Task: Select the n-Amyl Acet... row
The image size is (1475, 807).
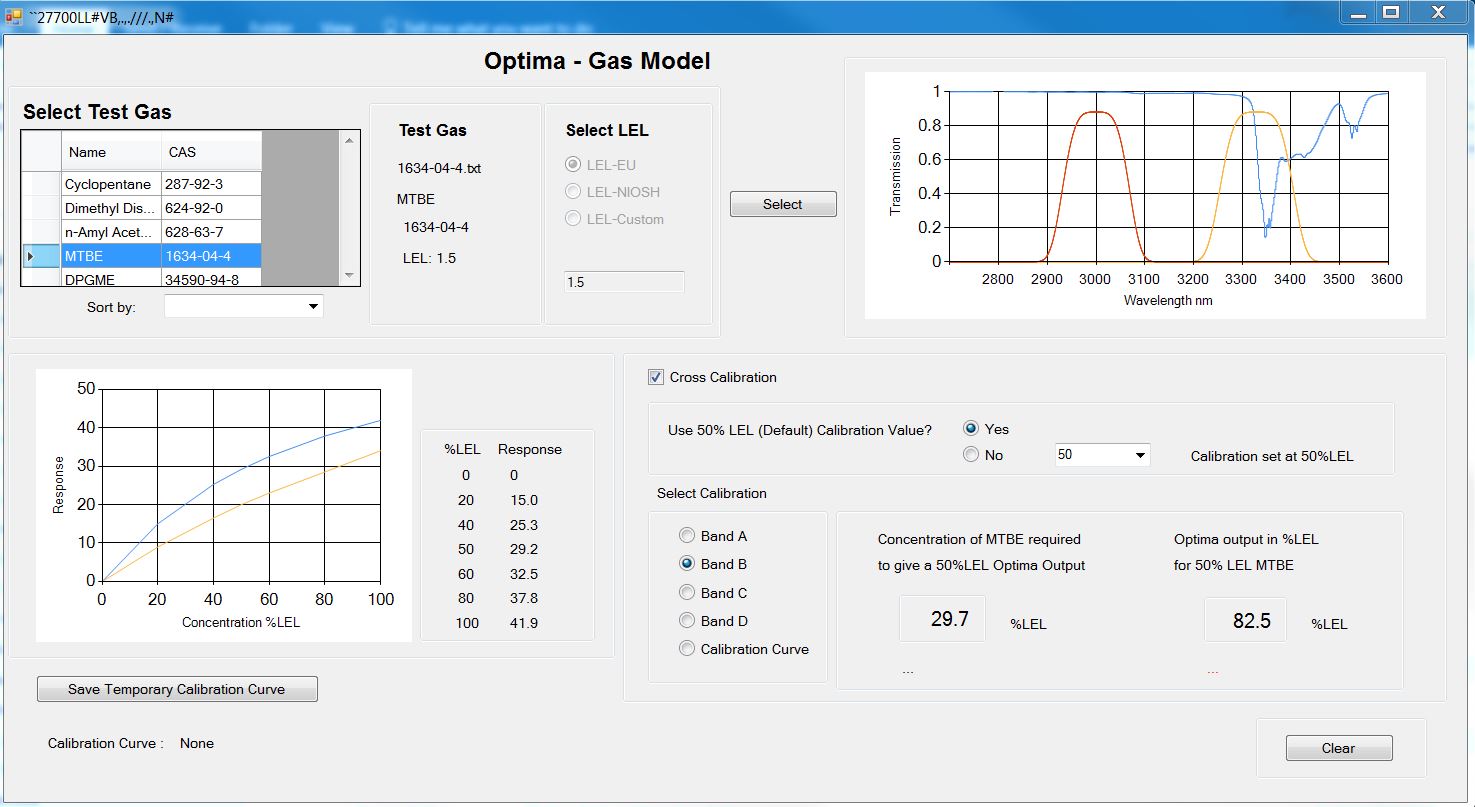Action: 142,232
